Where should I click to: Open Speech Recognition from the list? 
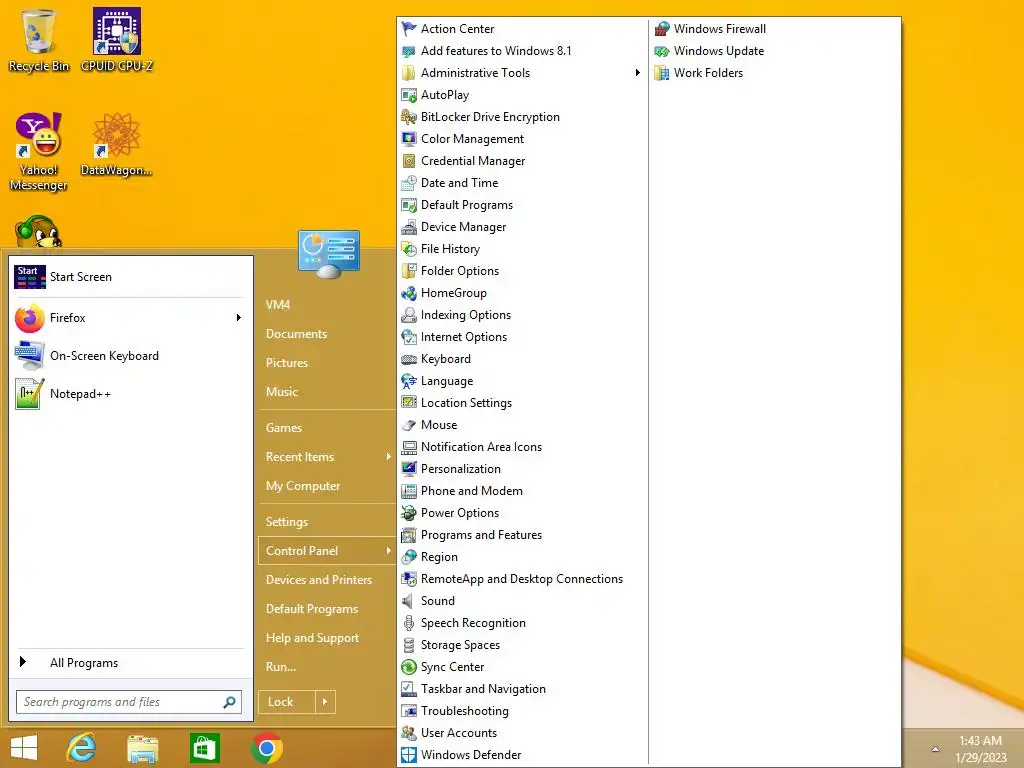[473, 623]
